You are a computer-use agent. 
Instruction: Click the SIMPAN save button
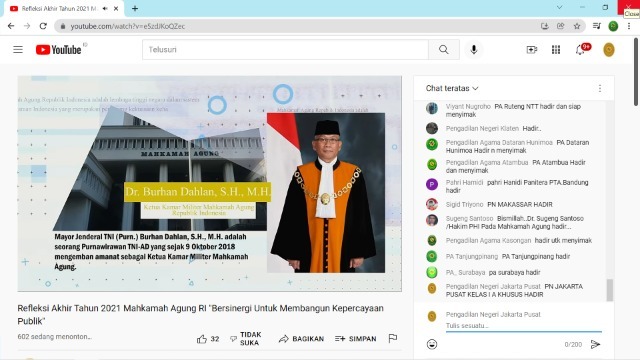tap(356, 339)
